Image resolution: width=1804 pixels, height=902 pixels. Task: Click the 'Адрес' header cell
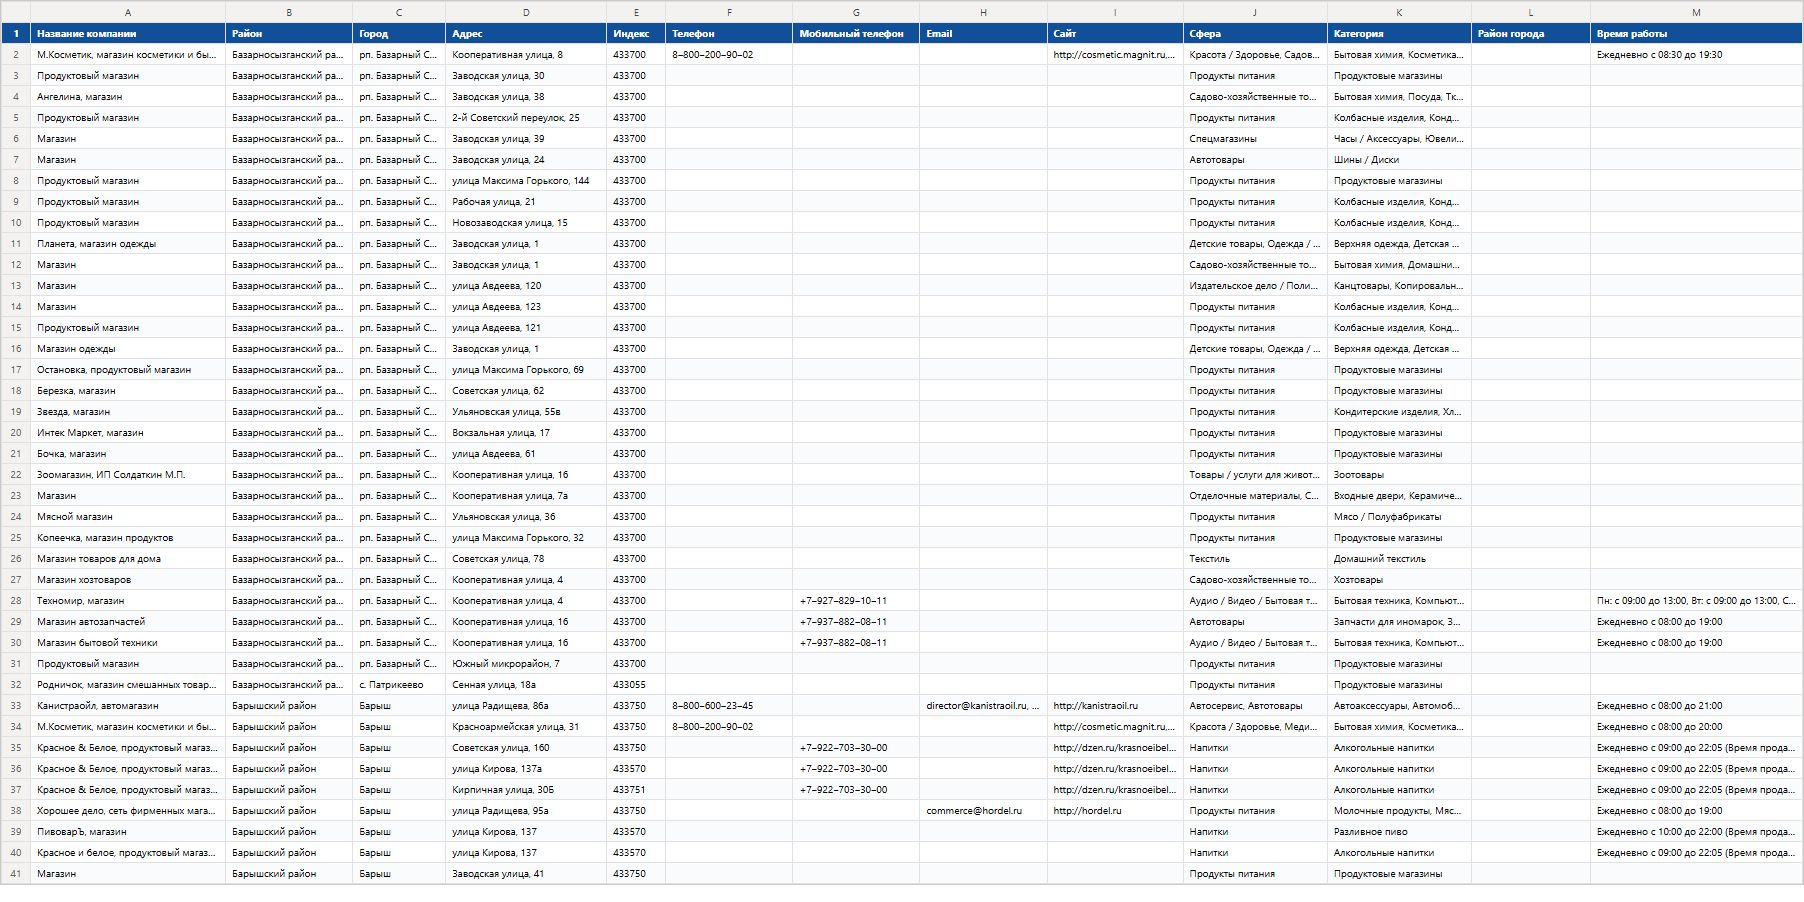[x=526, y=34]
